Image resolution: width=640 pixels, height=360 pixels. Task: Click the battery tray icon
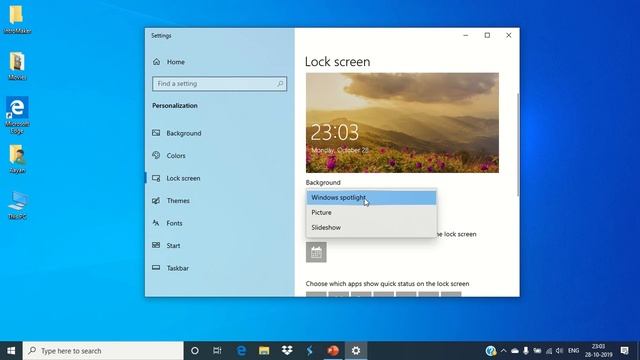[x=537, y=351]
